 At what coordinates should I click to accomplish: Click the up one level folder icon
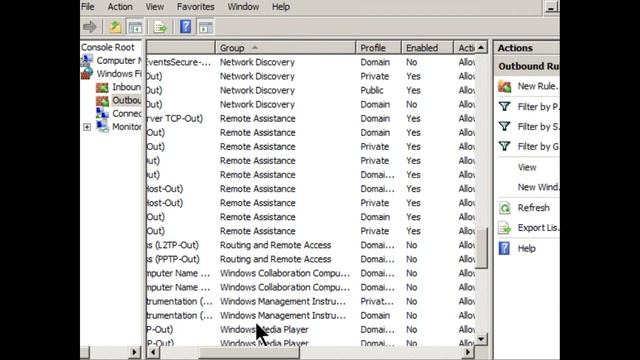[x=116, y=27]
